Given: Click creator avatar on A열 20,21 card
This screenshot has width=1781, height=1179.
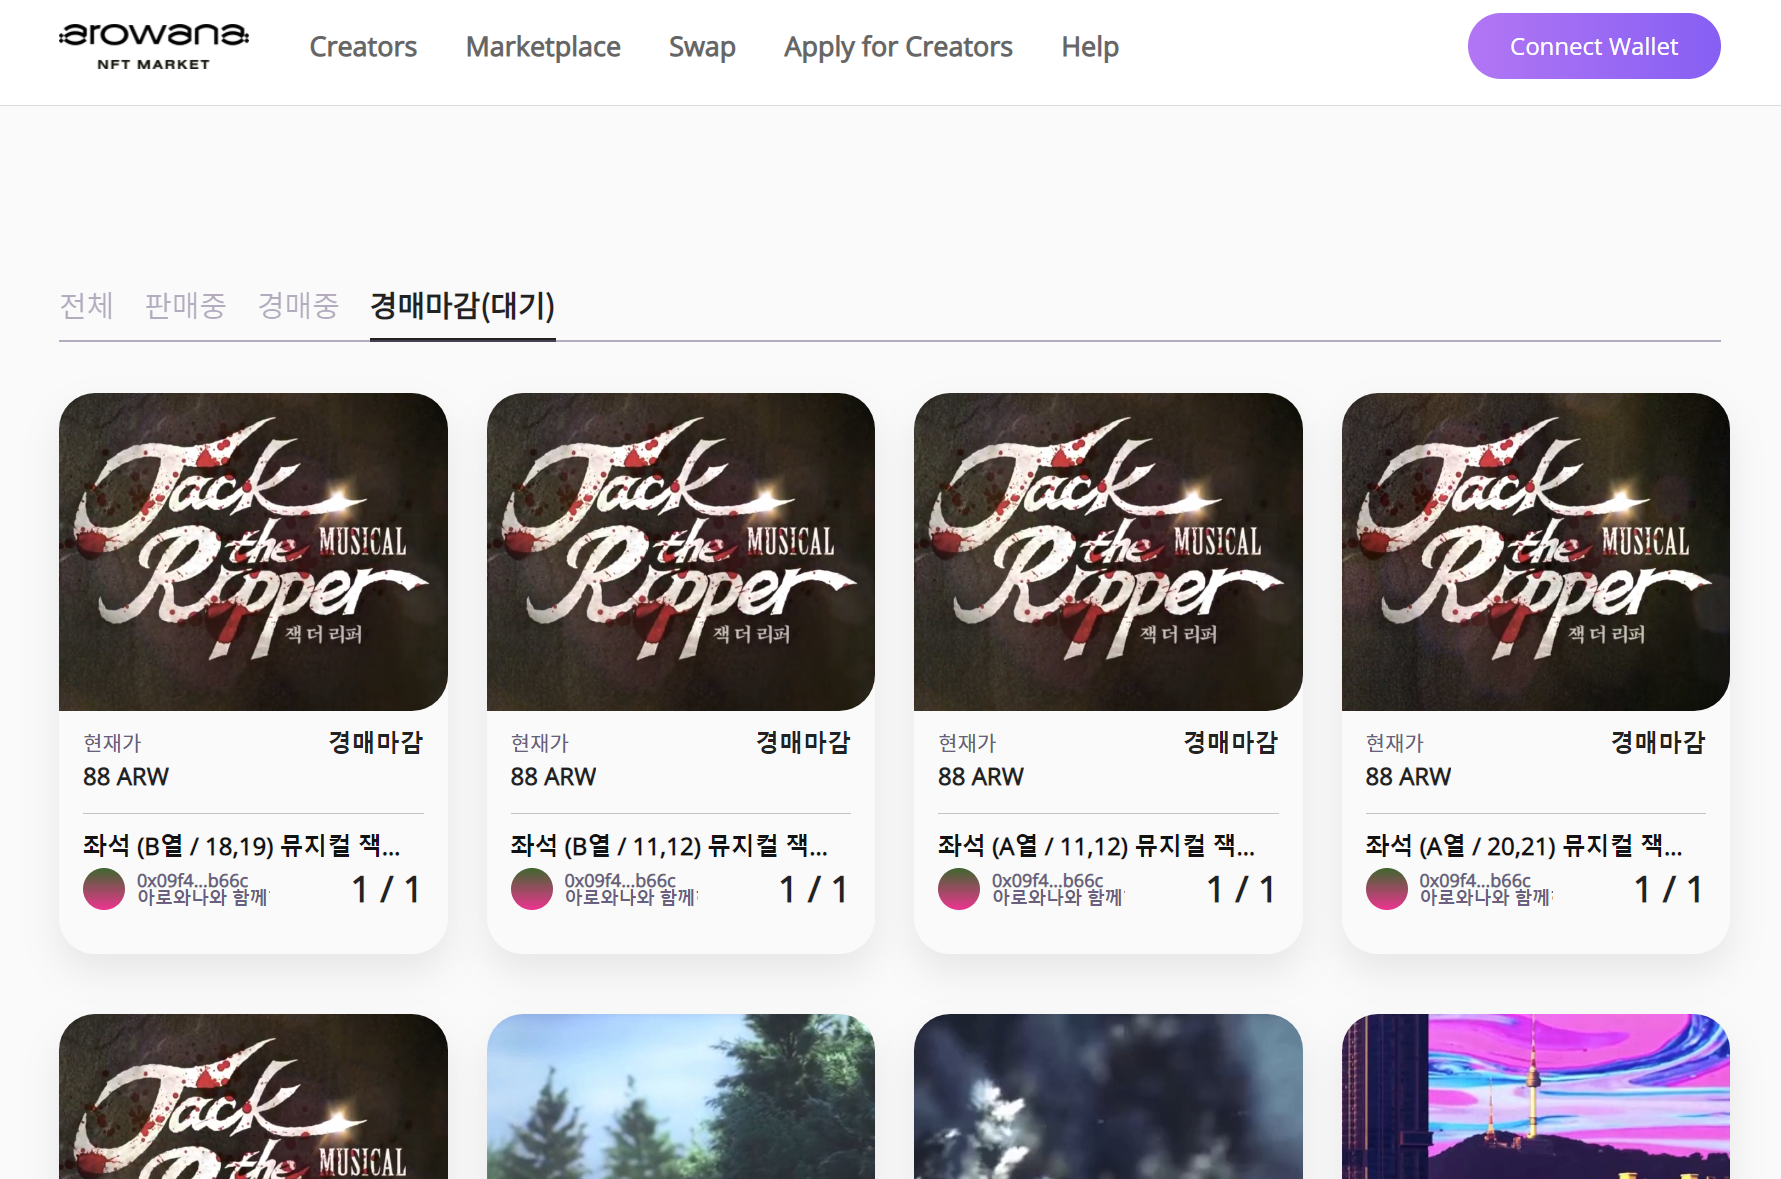Looking at the screenshot, I should click(x=1387, y=889).
